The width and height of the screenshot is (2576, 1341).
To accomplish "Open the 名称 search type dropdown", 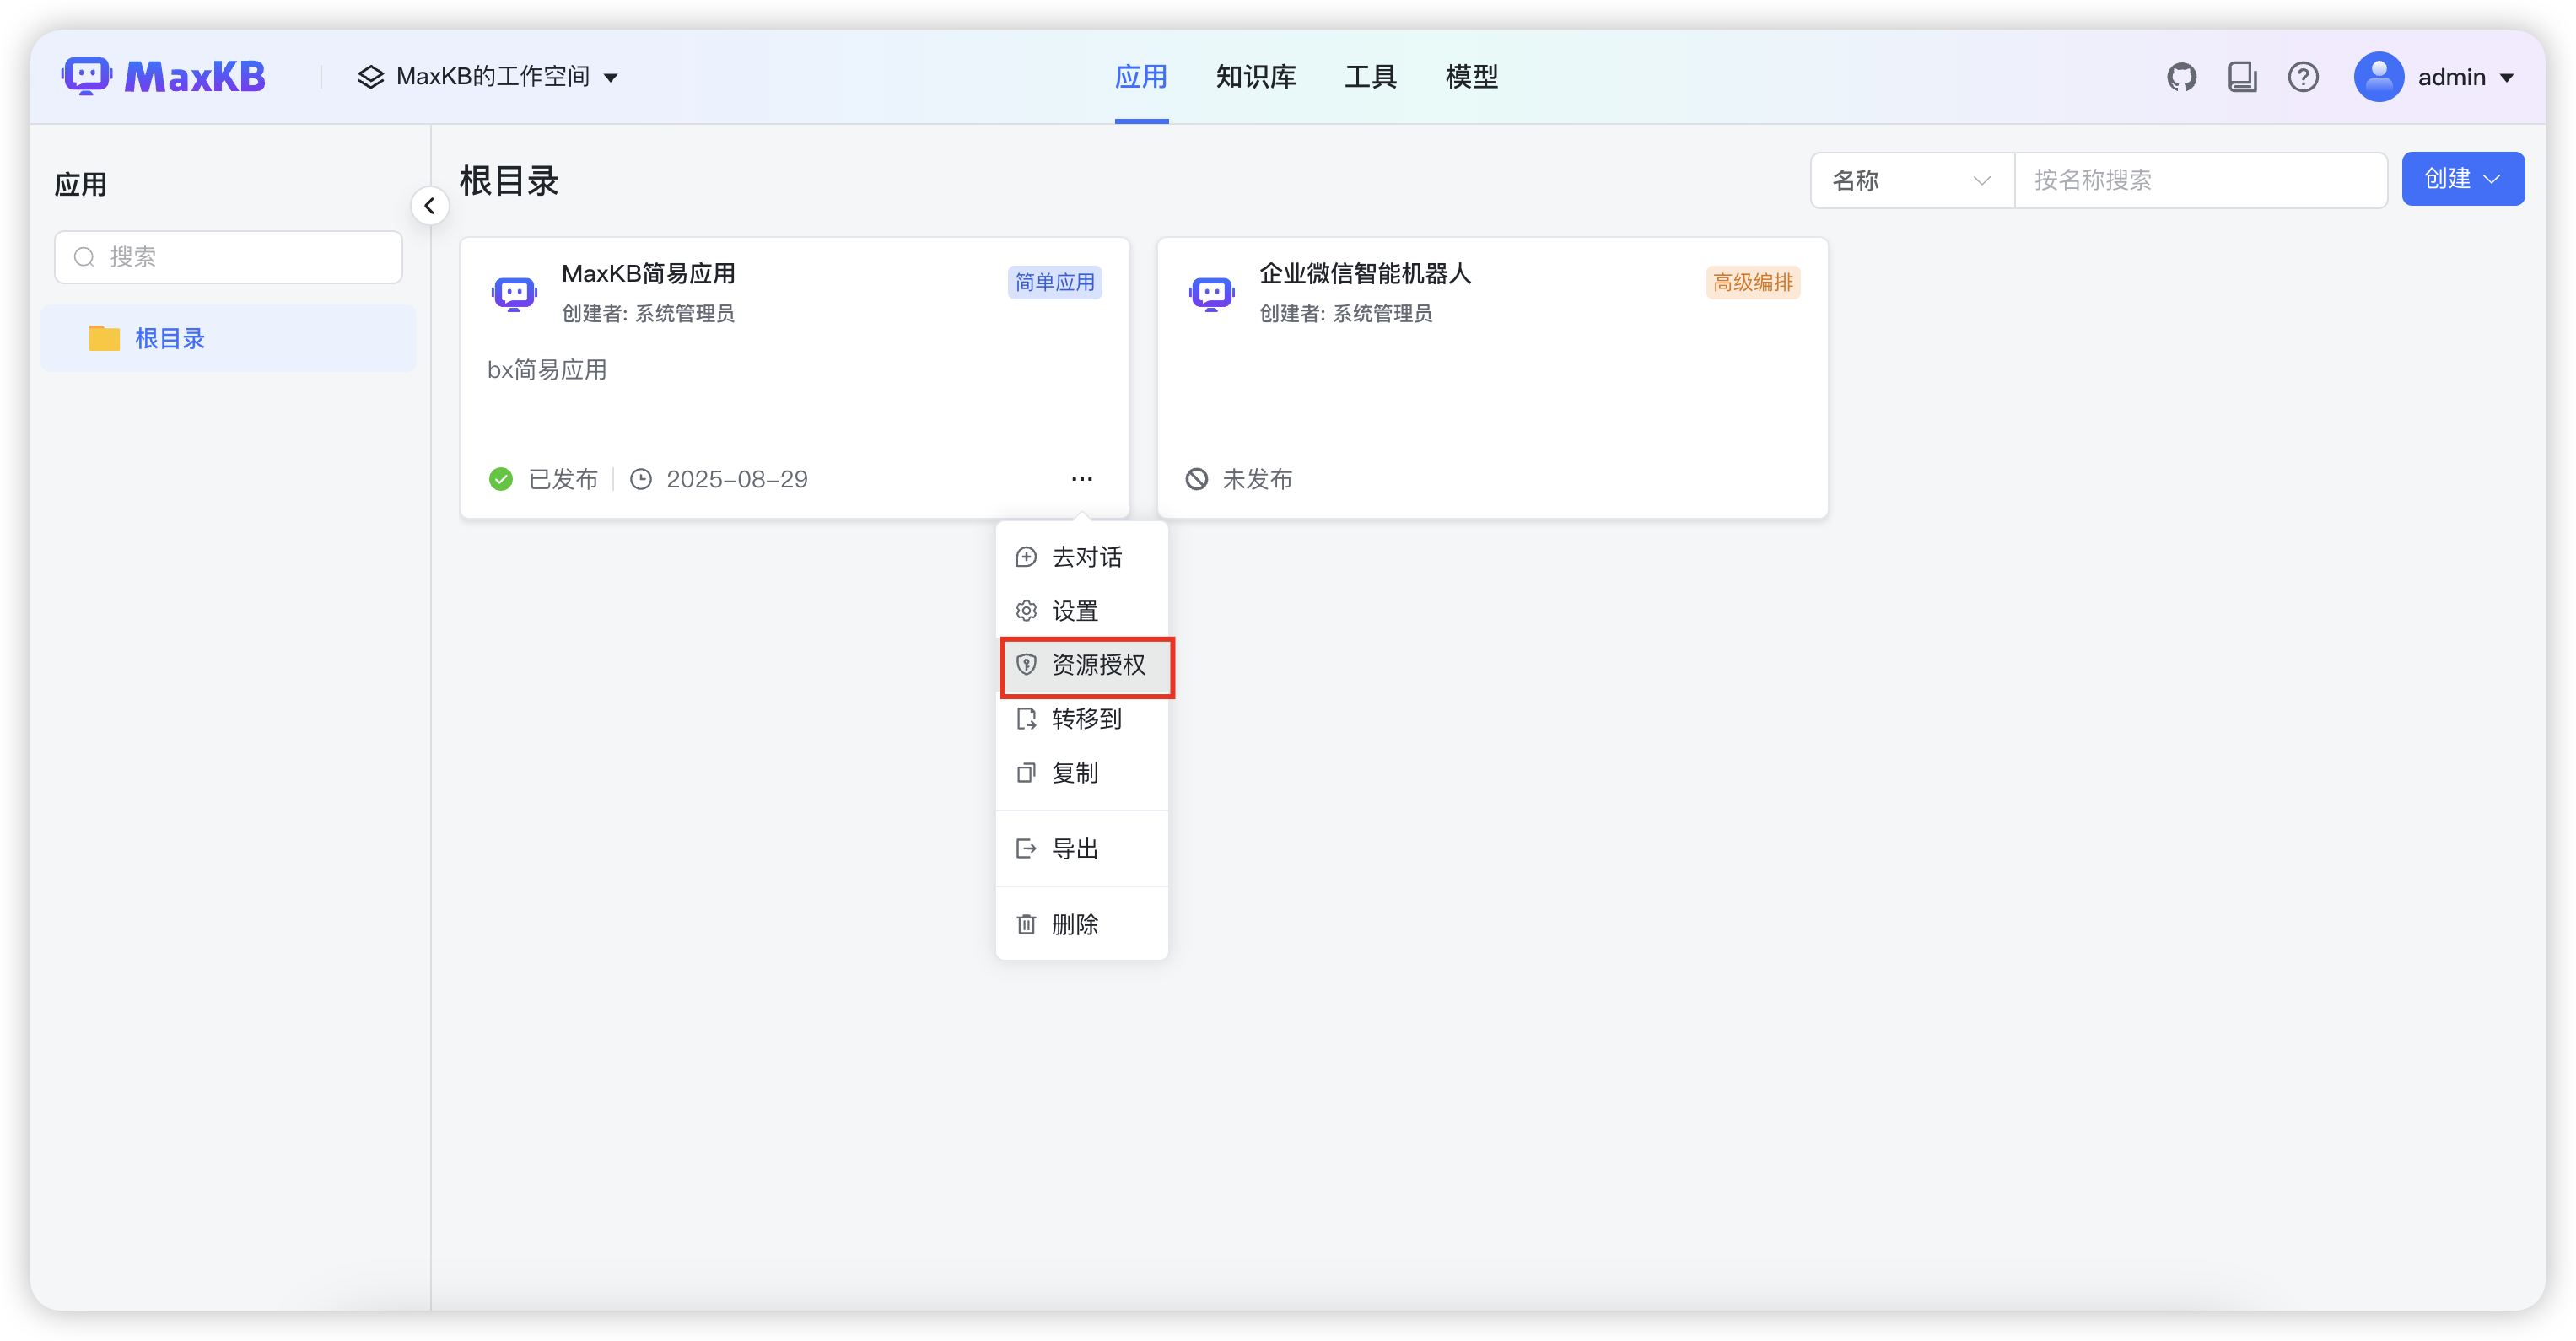I will point(1911,180).
